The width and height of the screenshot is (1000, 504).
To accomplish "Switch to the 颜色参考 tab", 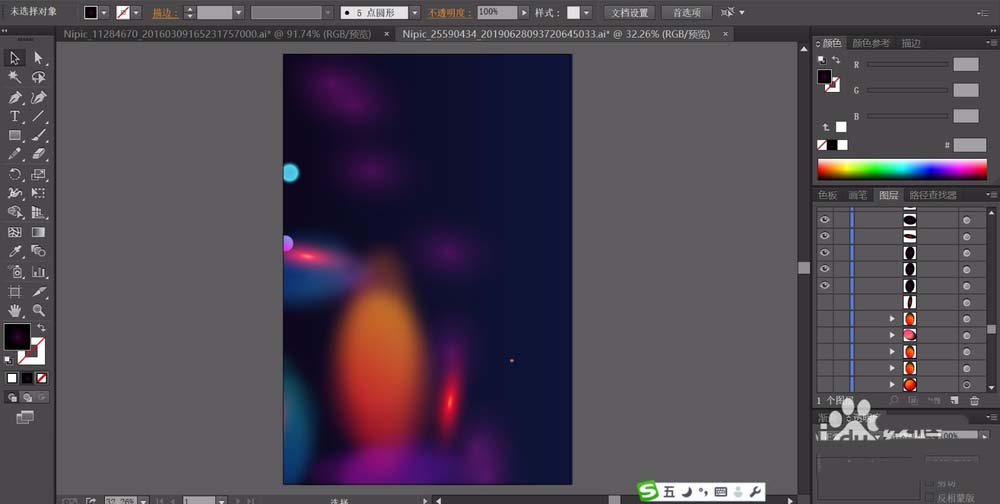I will [871, 43].
